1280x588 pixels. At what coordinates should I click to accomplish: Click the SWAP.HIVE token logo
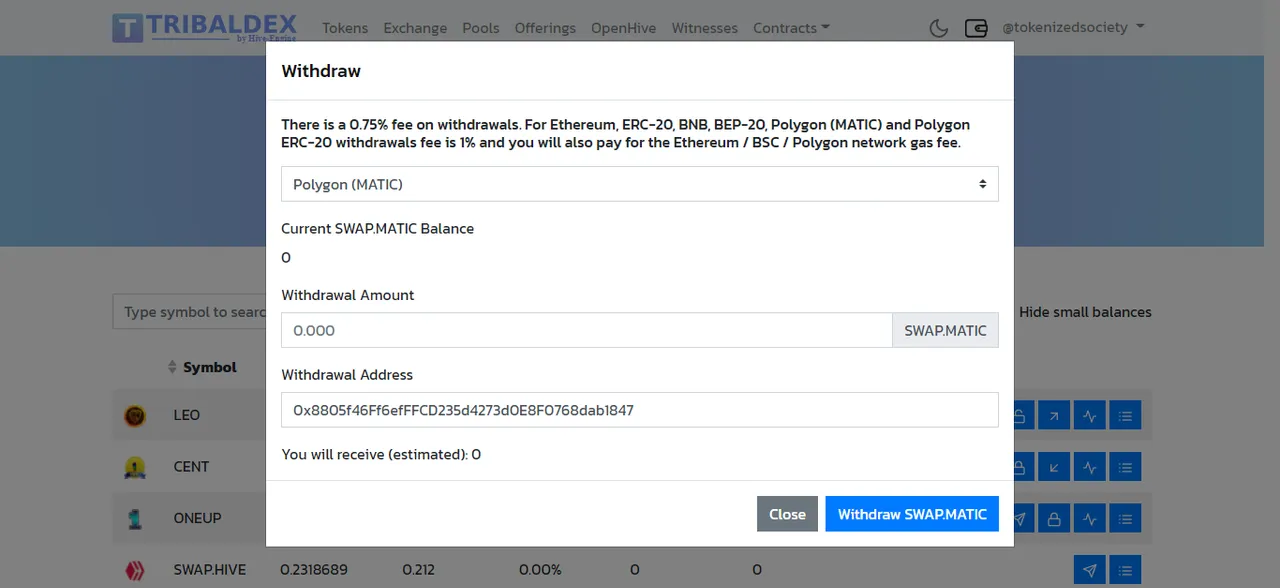click(134, 570)
